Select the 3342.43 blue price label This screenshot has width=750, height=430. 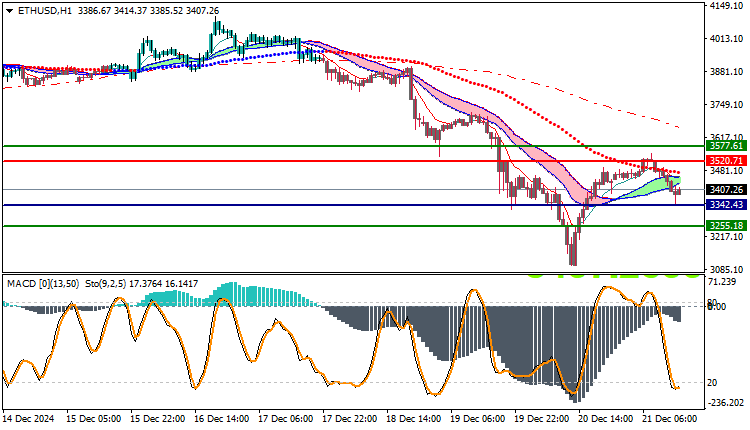pyautogui.click(x=726, y=205)
